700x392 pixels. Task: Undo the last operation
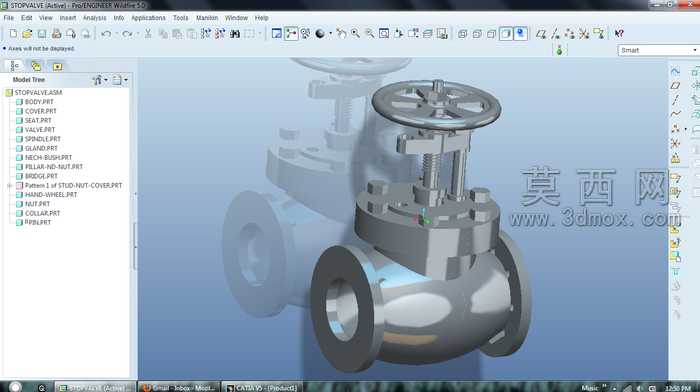106,33
